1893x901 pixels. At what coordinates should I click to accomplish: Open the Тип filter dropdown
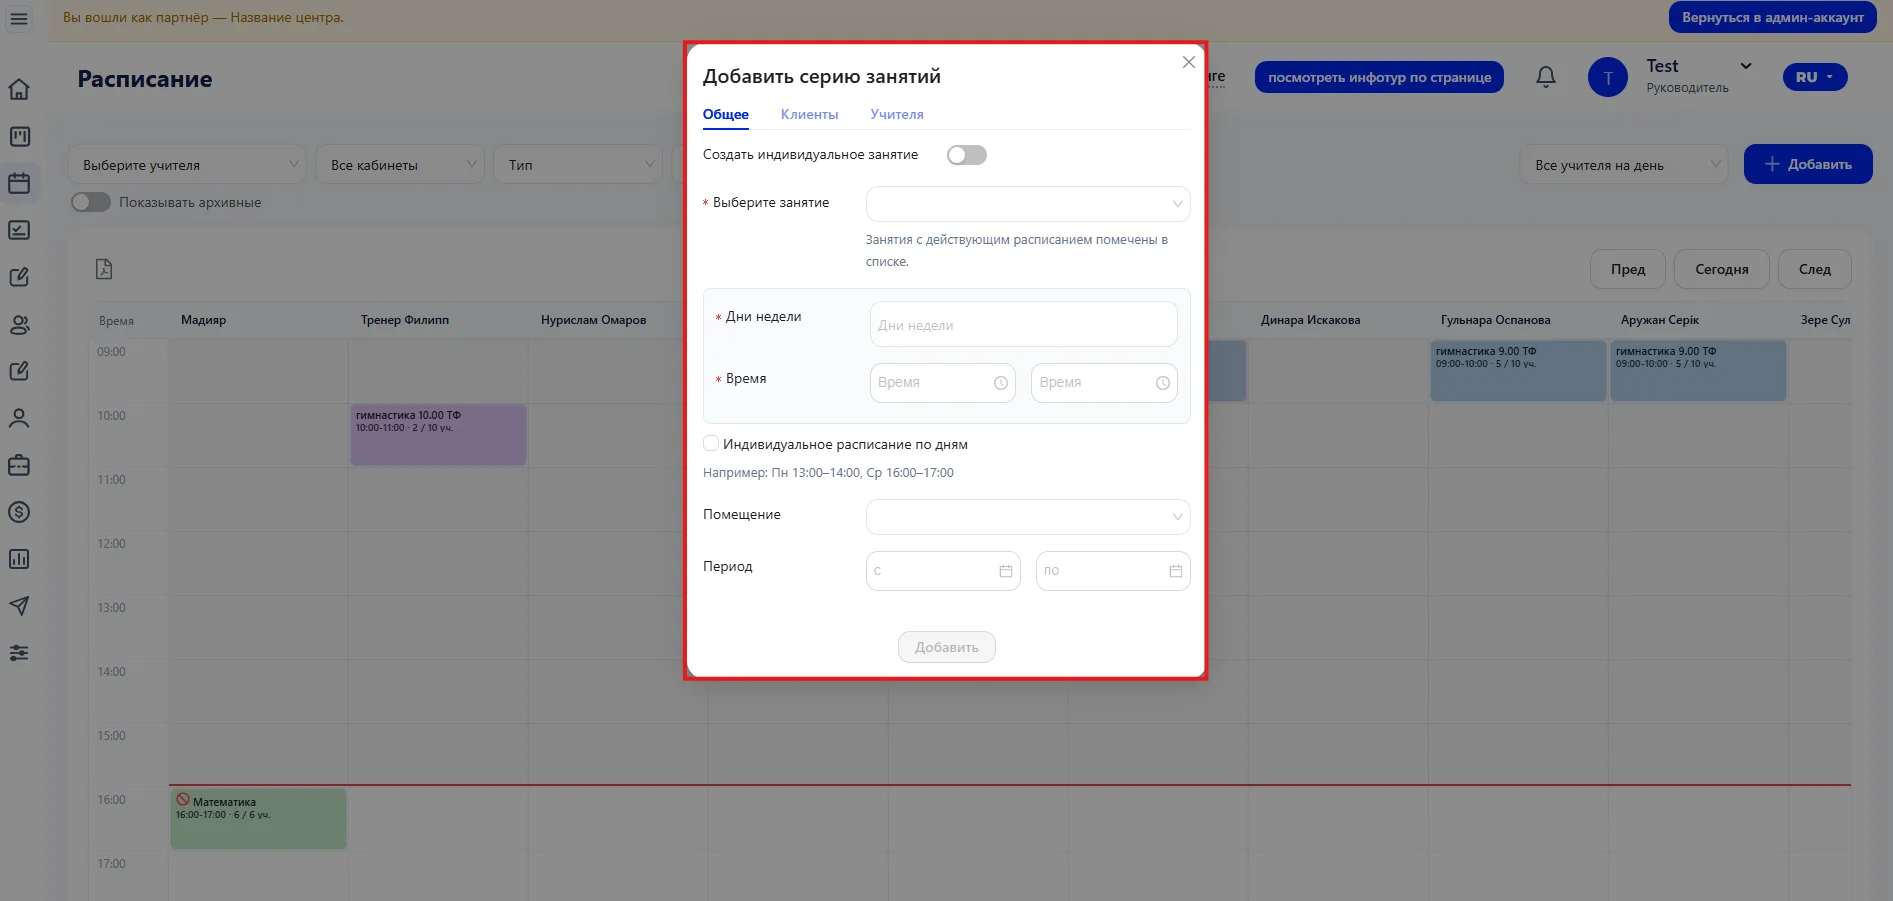(578, 165)
